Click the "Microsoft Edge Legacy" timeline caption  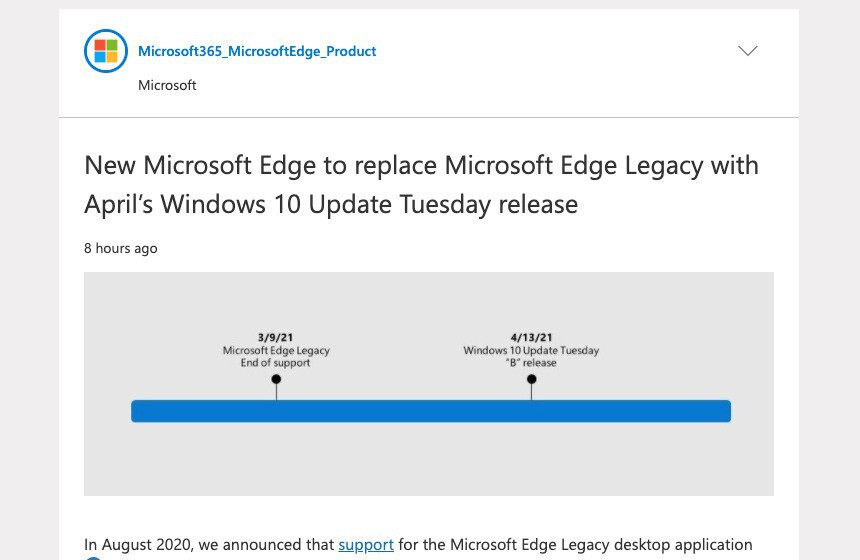point(276,351)
